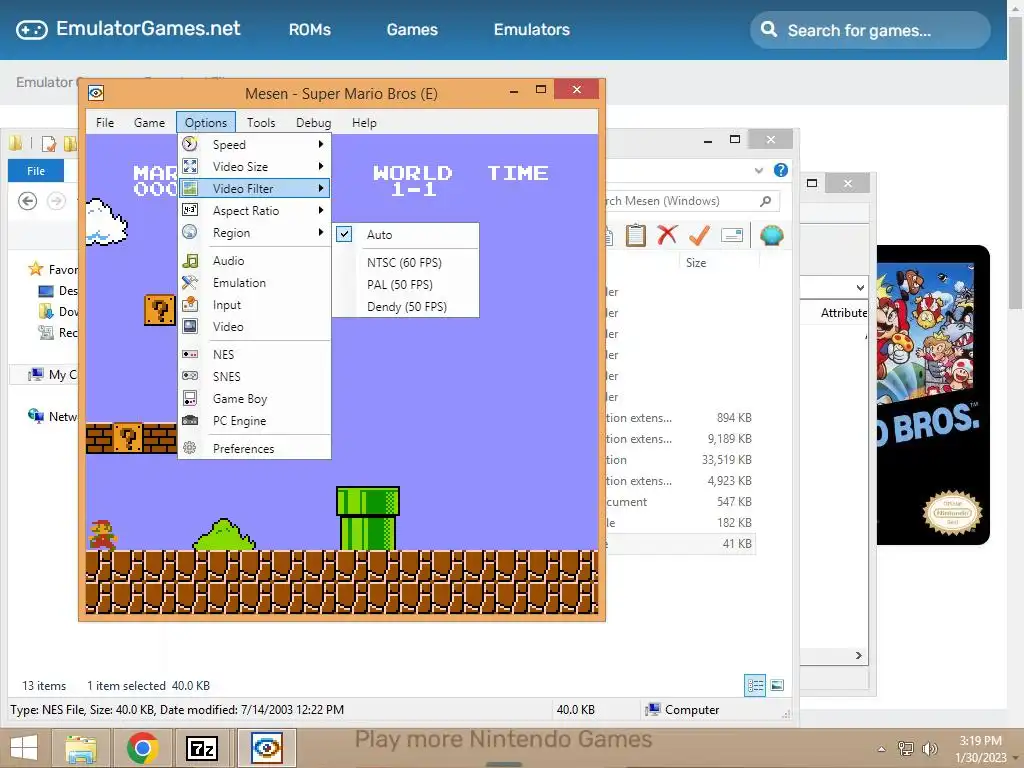Open Chrome from the taskbar
The height and width of the screenshot is (768, 1024).
(x=142, y=748)
